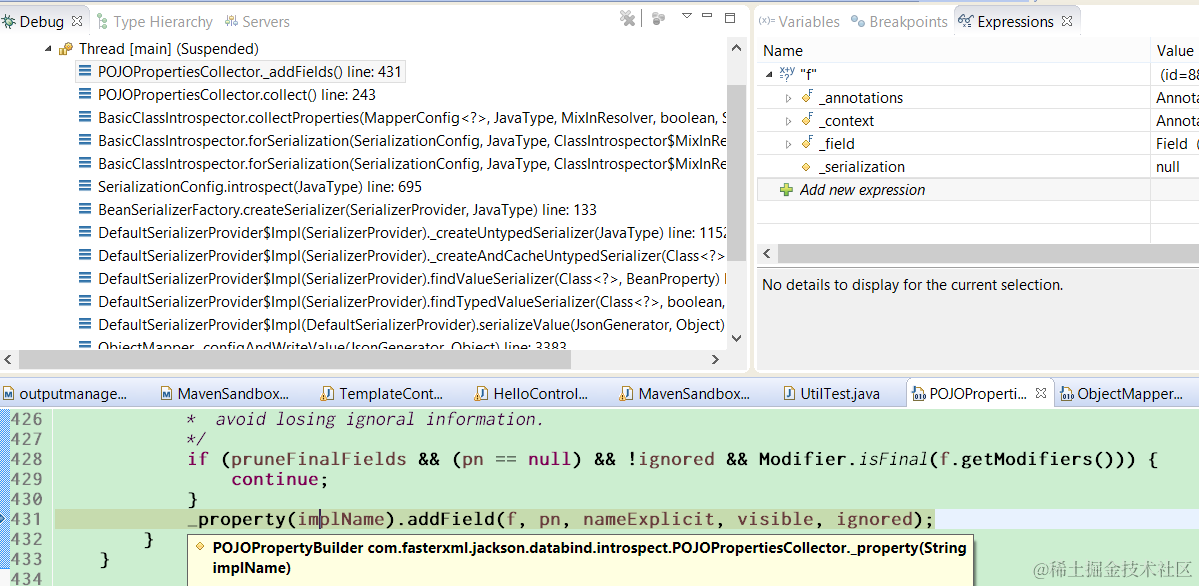Click stack frame icon beside SerializationConfig.introspect
The width and height of the screenshot is (1199, 586).
point(86,187)
